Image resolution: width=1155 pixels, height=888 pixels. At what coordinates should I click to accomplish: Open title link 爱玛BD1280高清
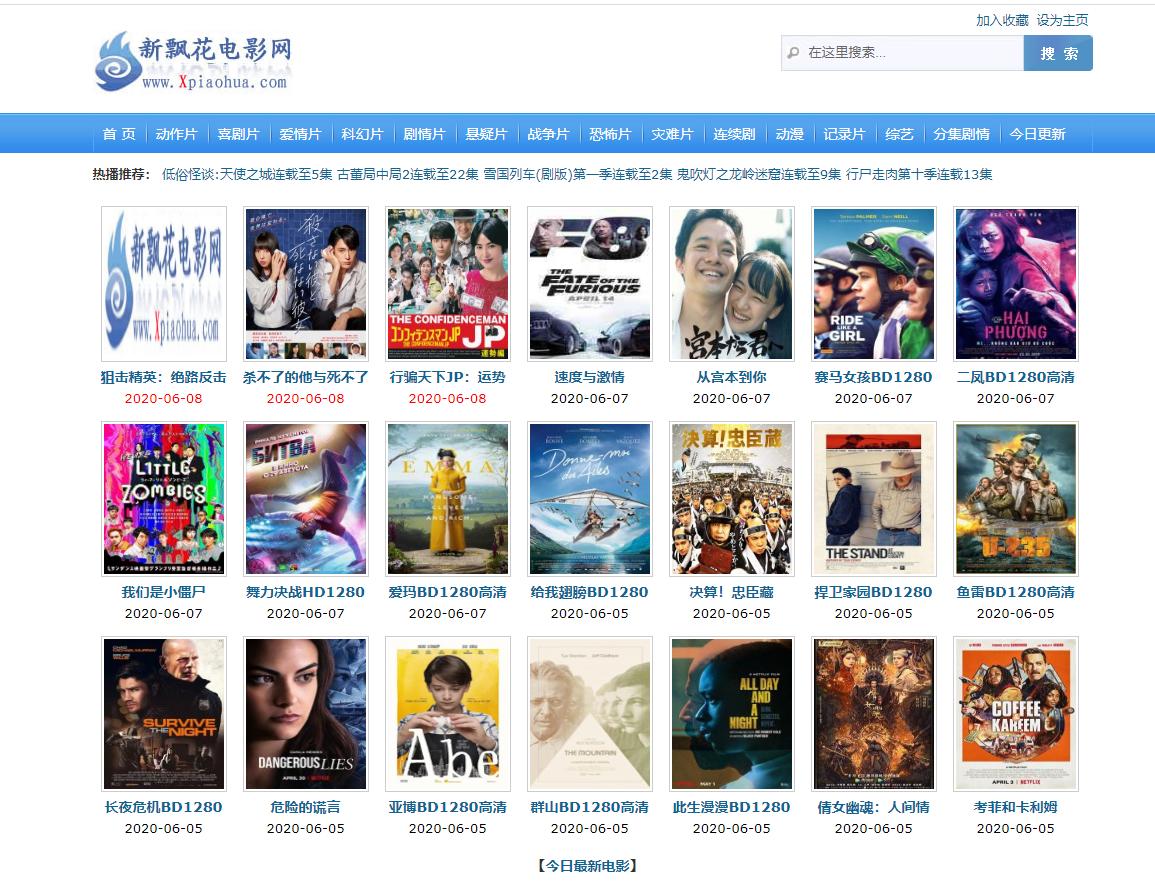pyautogui.click(x=448, y=592)
